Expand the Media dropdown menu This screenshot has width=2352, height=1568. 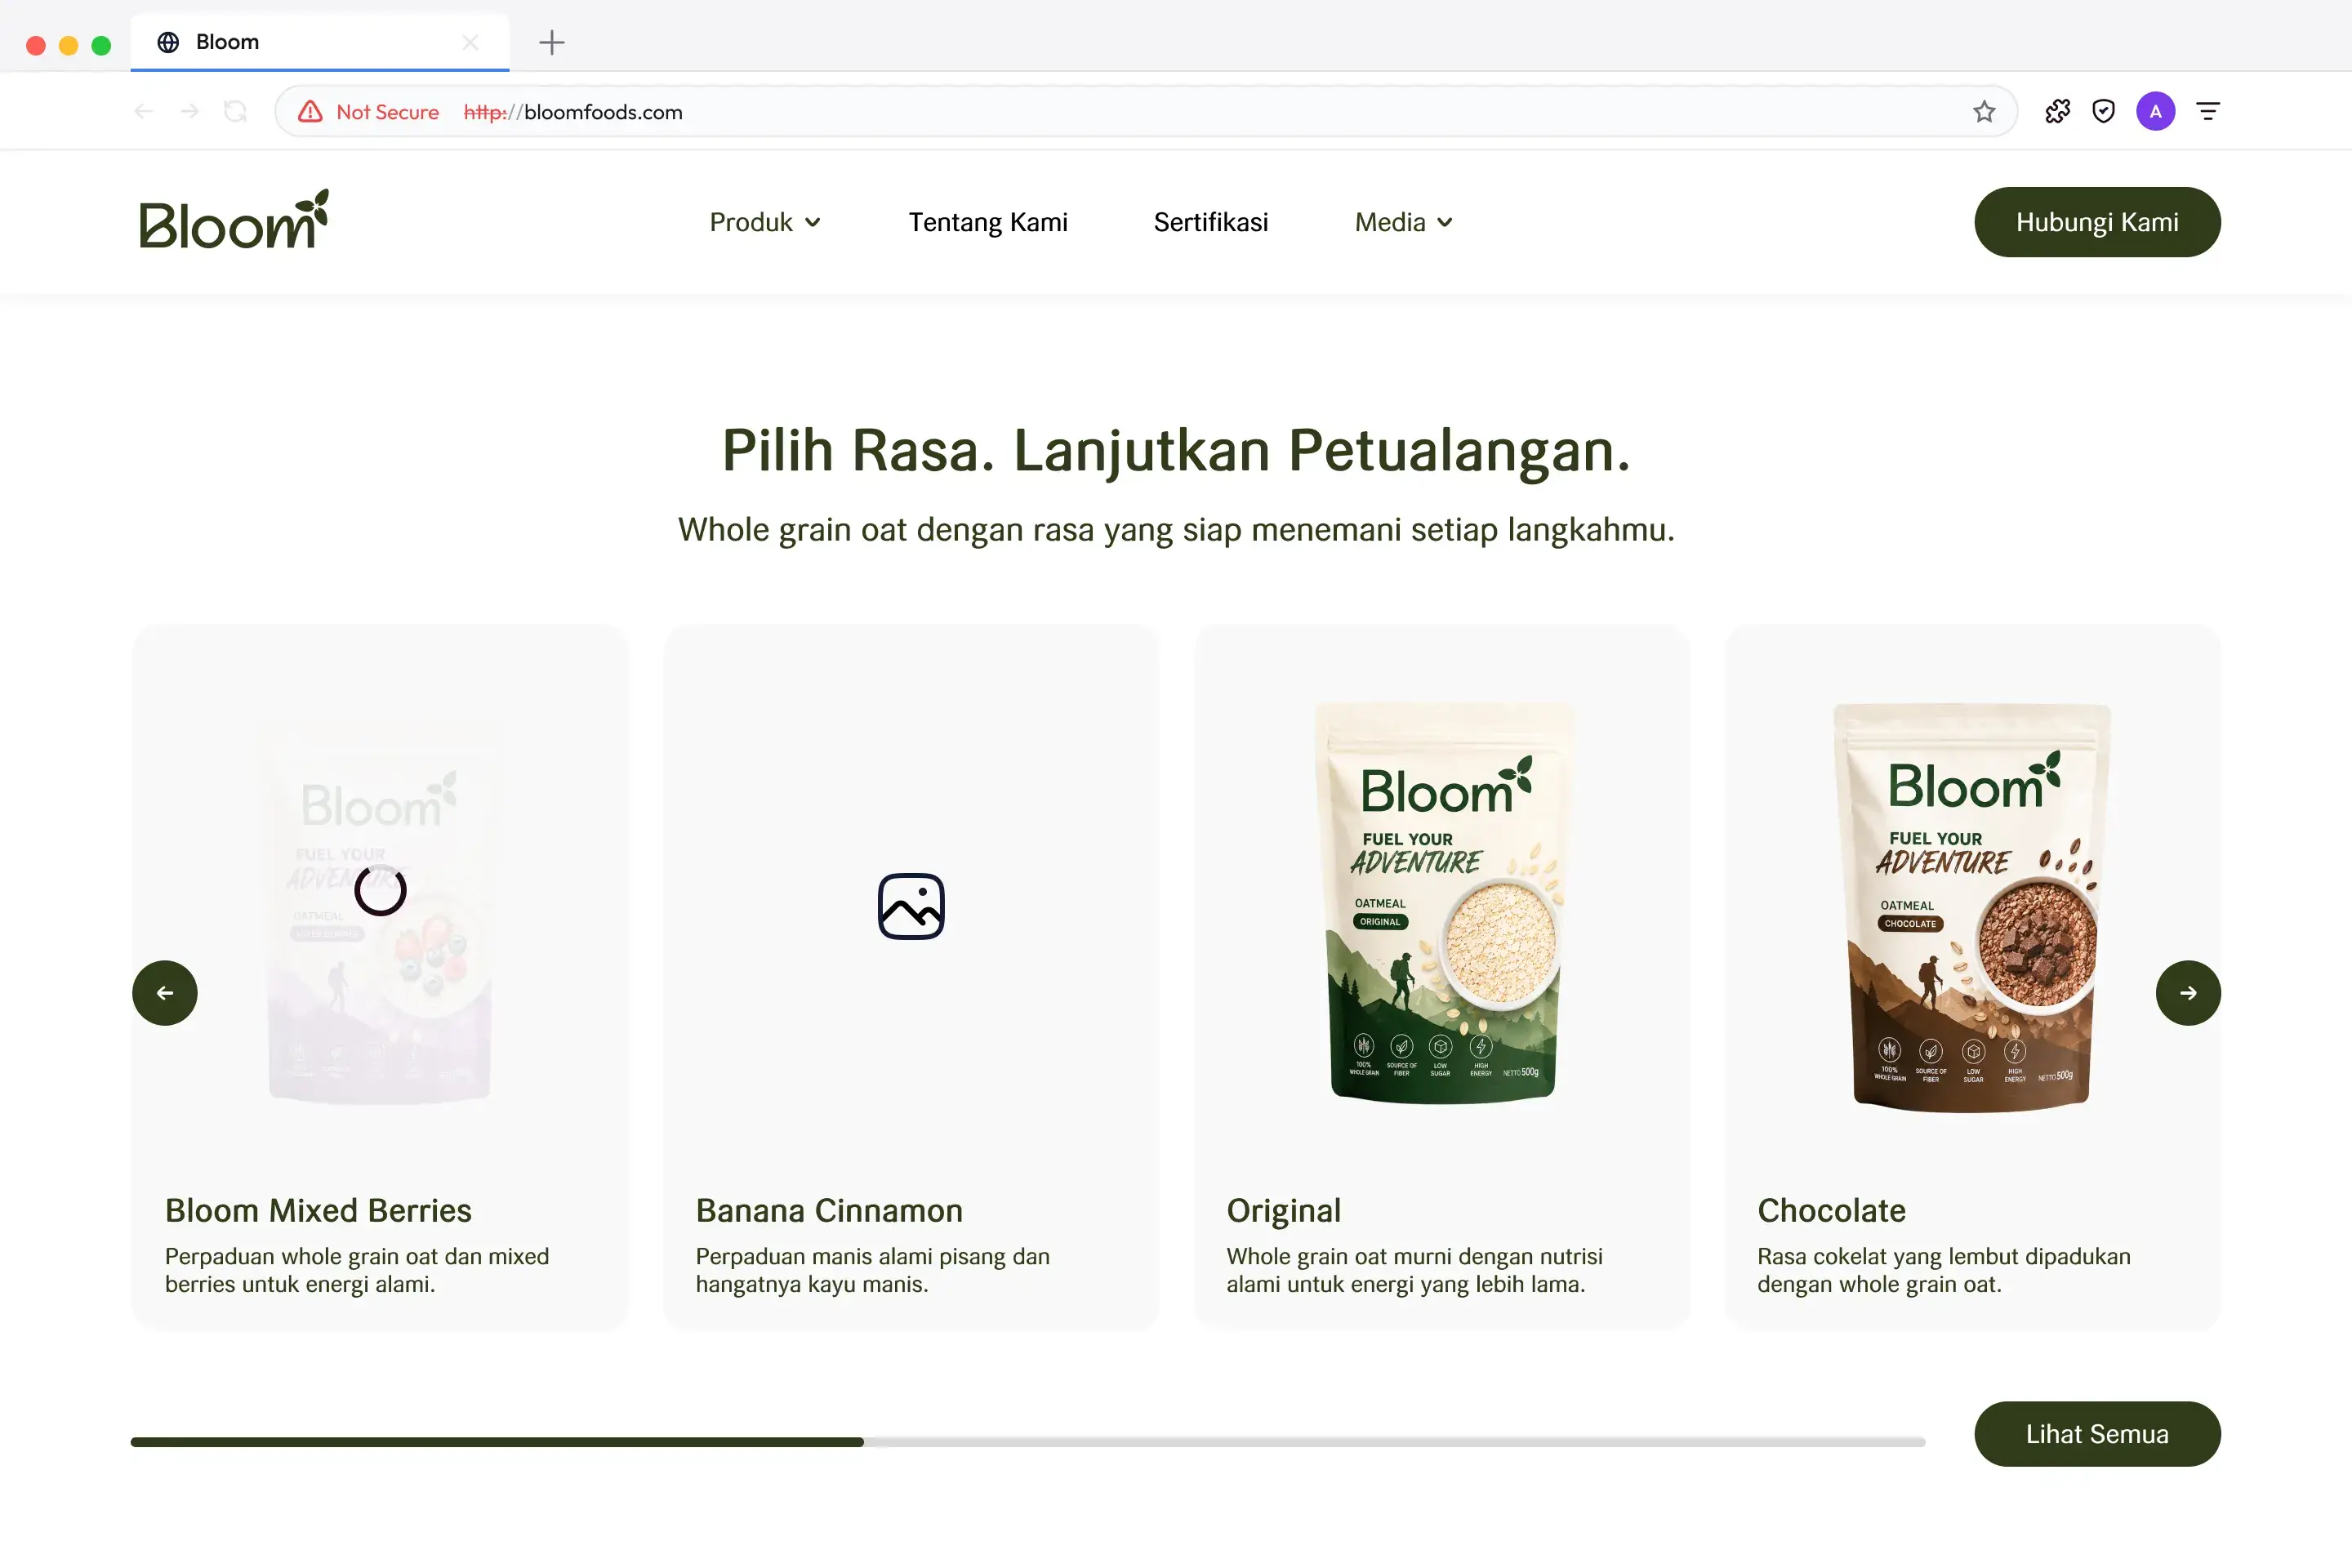(1404, 222)
